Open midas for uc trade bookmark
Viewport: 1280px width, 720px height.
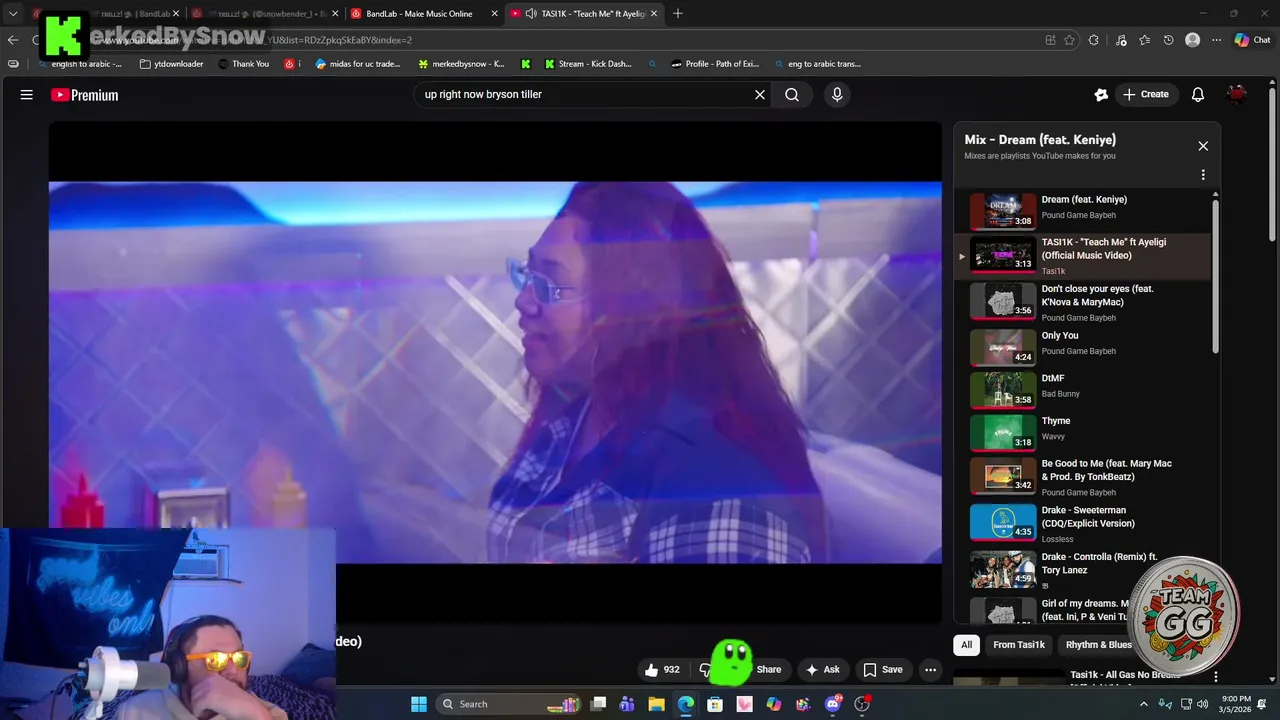(358, 64)
